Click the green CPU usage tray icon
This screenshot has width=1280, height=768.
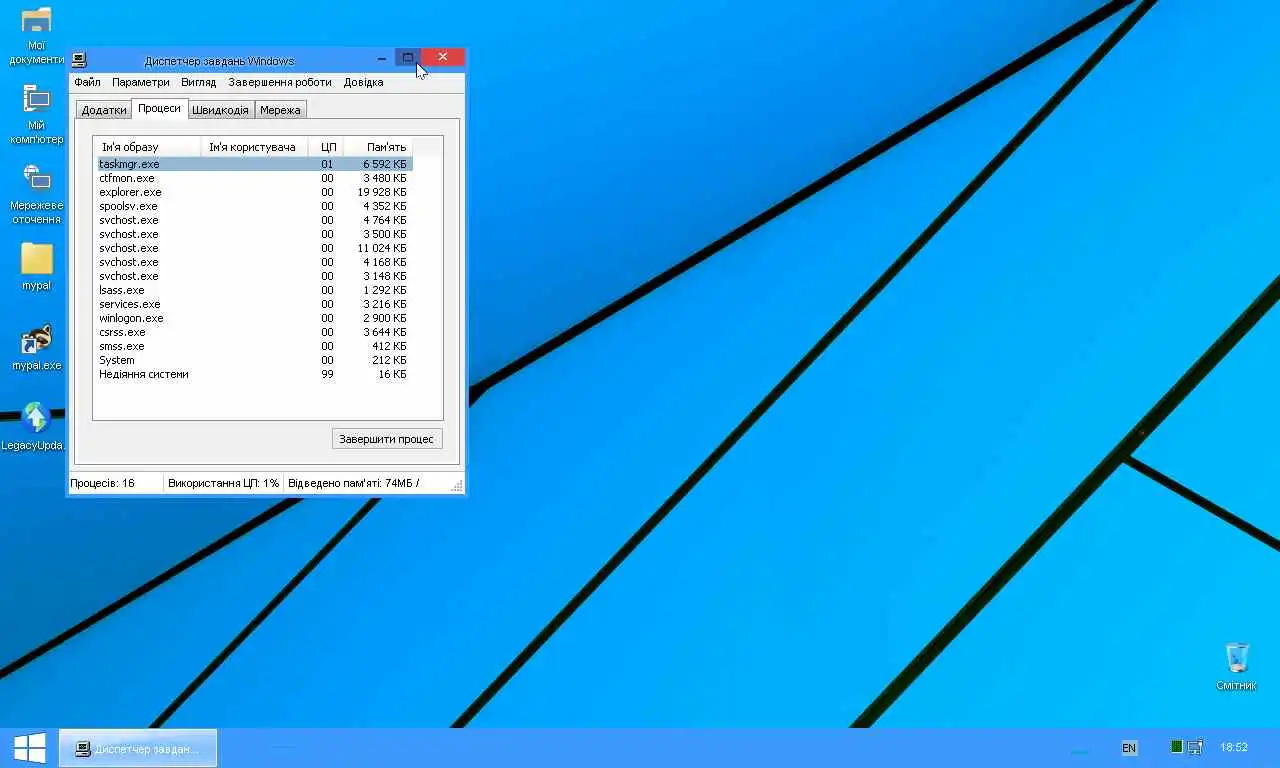(1177, 747)
